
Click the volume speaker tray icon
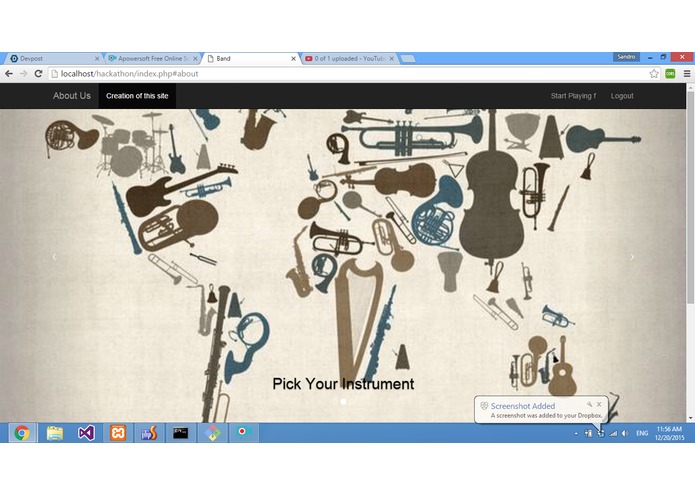click(x=625, y=433)
